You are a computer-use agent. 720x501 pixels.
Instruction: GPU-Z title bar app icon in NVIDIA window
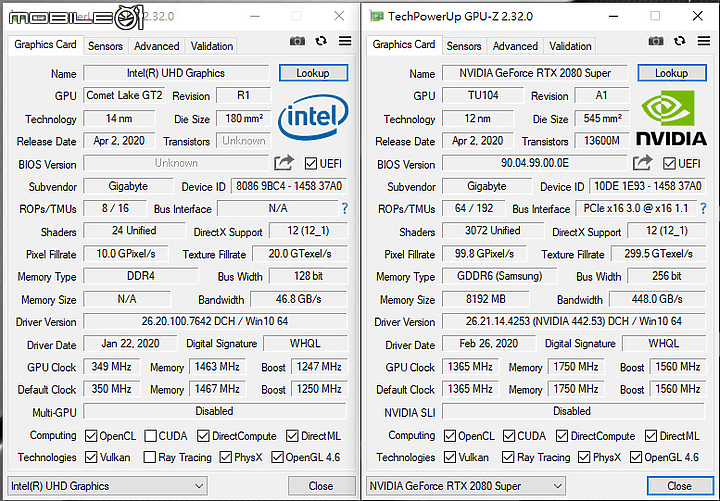point(377,17)
